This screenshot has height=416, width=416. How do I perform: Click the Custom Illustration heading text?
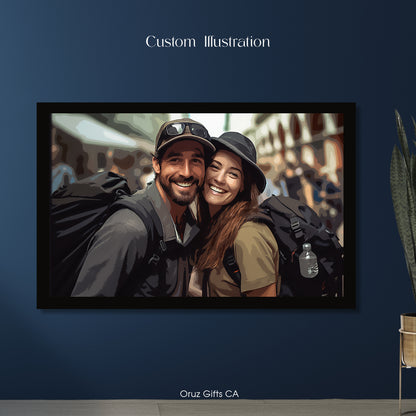(x=208, y=42)
